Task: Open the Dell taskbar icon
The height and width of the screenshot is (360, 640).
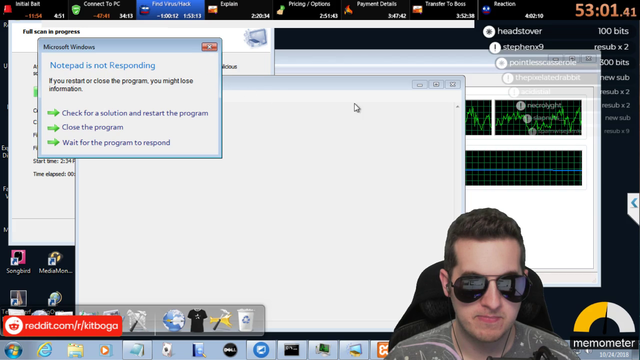Action: [x=230, y=350]
